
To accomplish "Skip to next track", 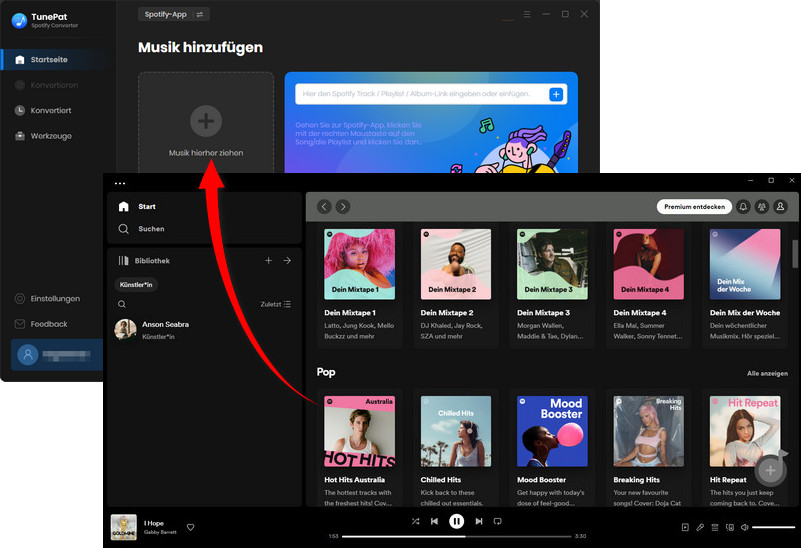I will (x=479, y=521).
